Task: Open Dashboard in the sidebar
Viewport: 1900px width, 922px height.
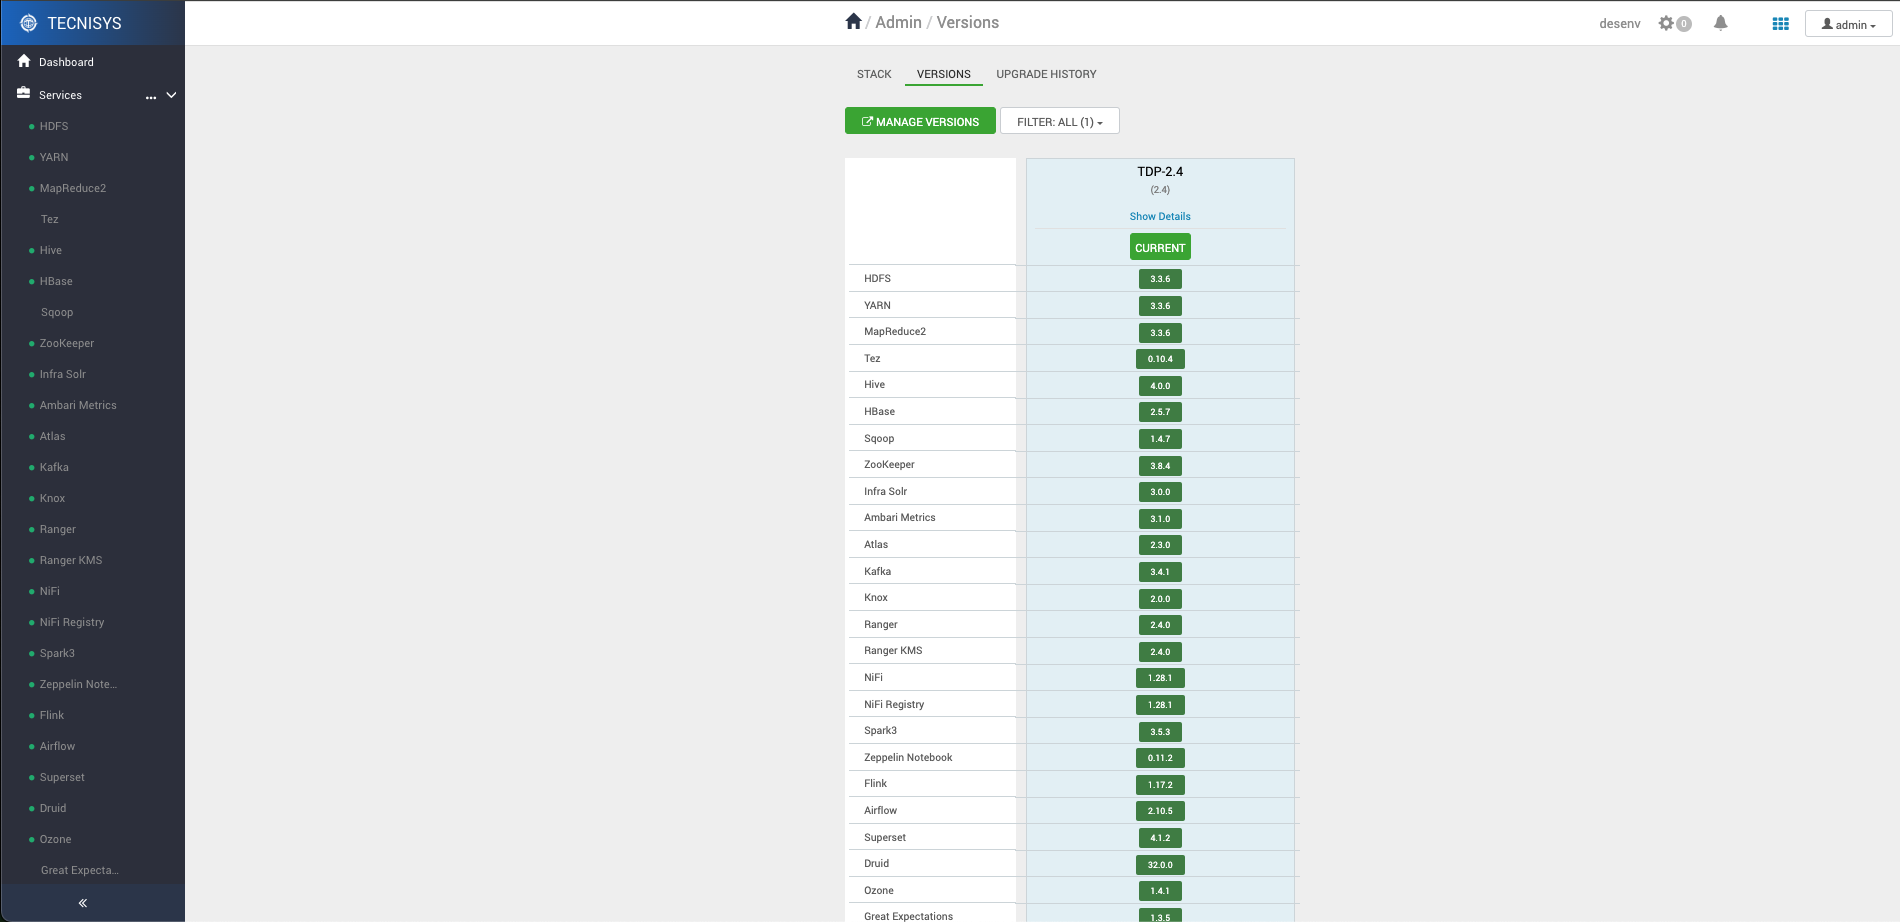Action: [66, 62]
